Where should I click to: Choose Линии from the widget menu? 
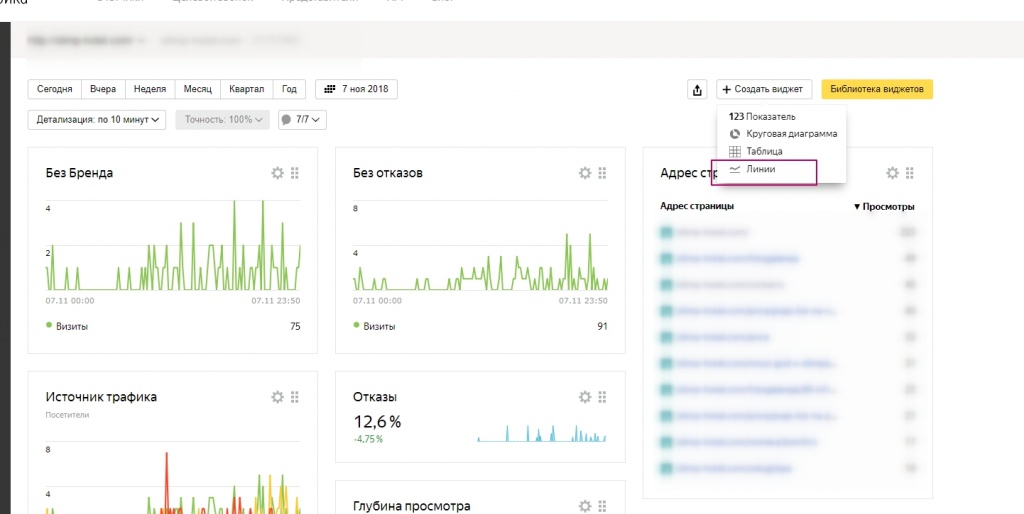(761, 170)
